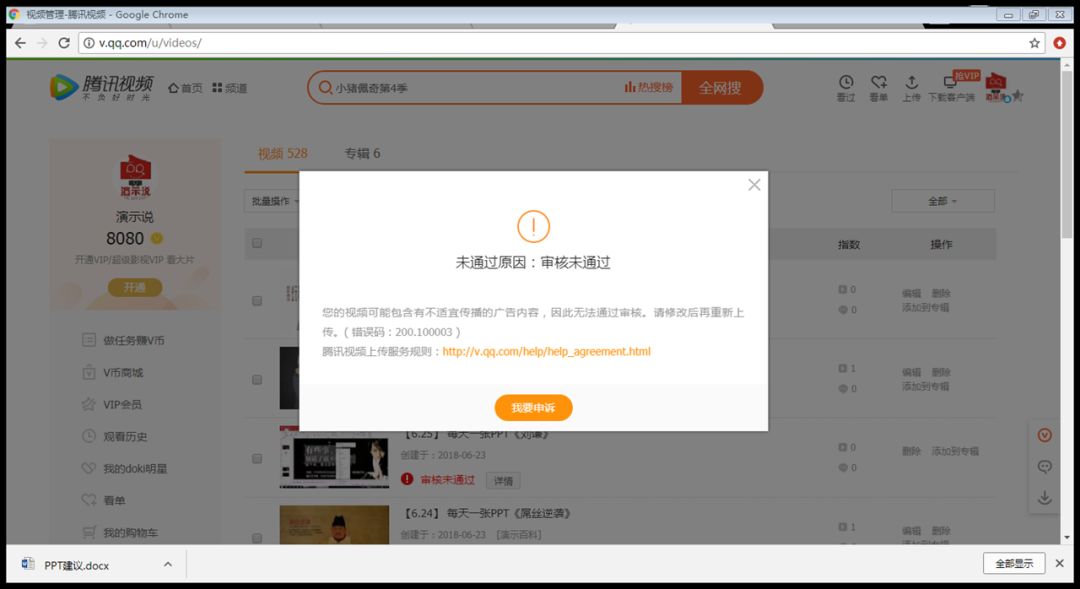Click the floating feedback chat bubble icon
The image size is (1080, 589).
(x=1045, y=467)
